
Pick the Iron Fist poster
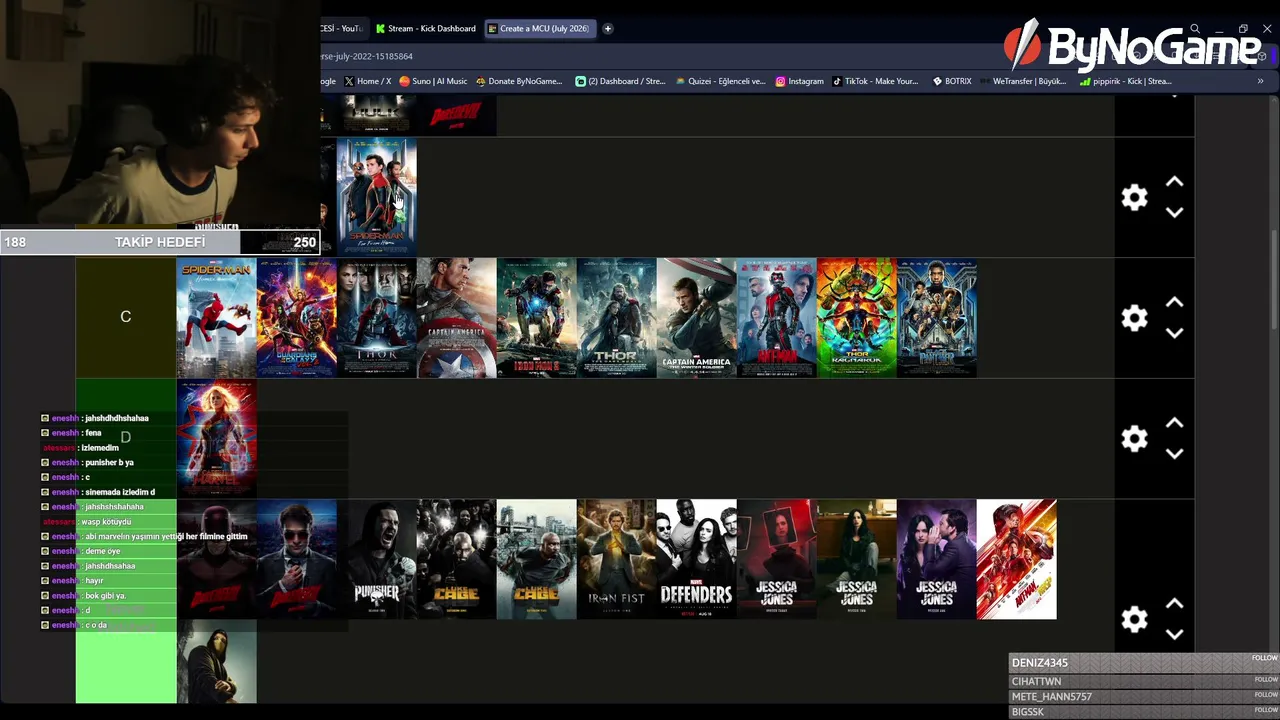coord(617,559)
